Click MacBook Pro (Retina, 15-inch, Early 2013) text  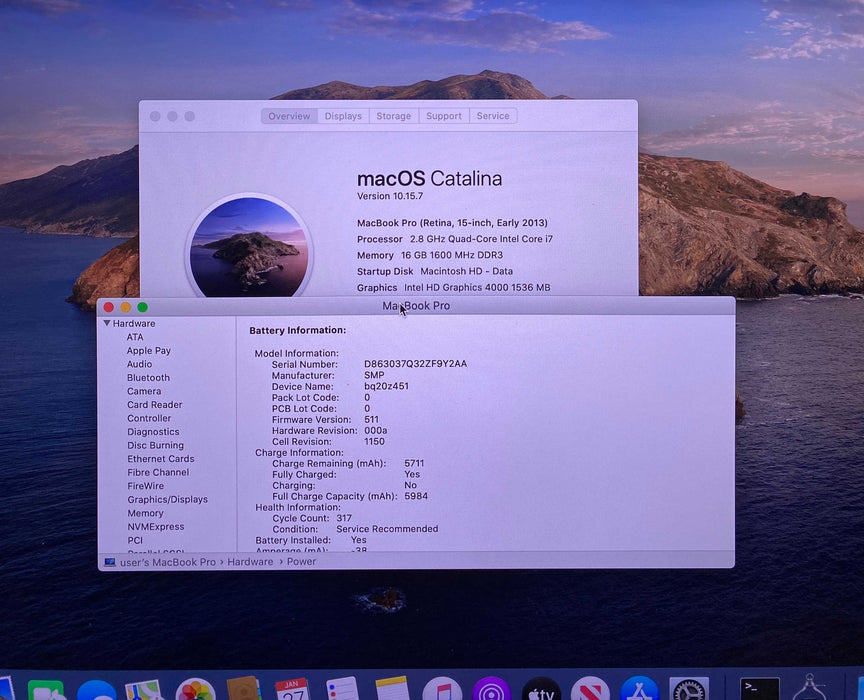tap(452, 223)
